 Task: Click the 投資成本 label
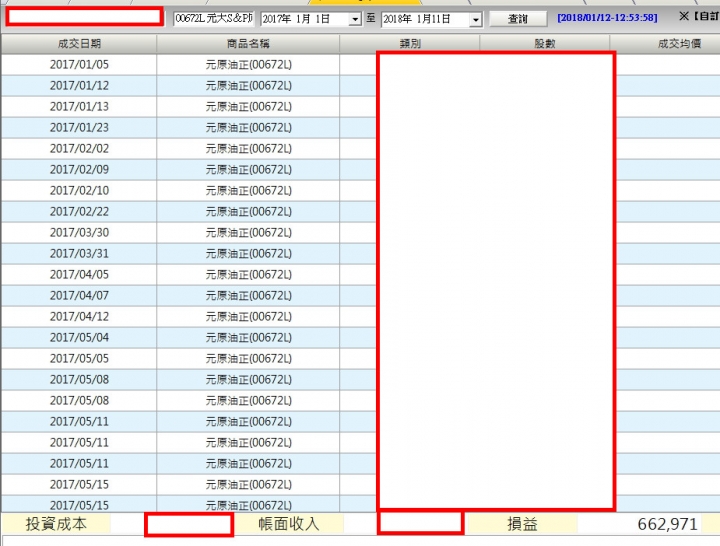click(x=56, y=524)
